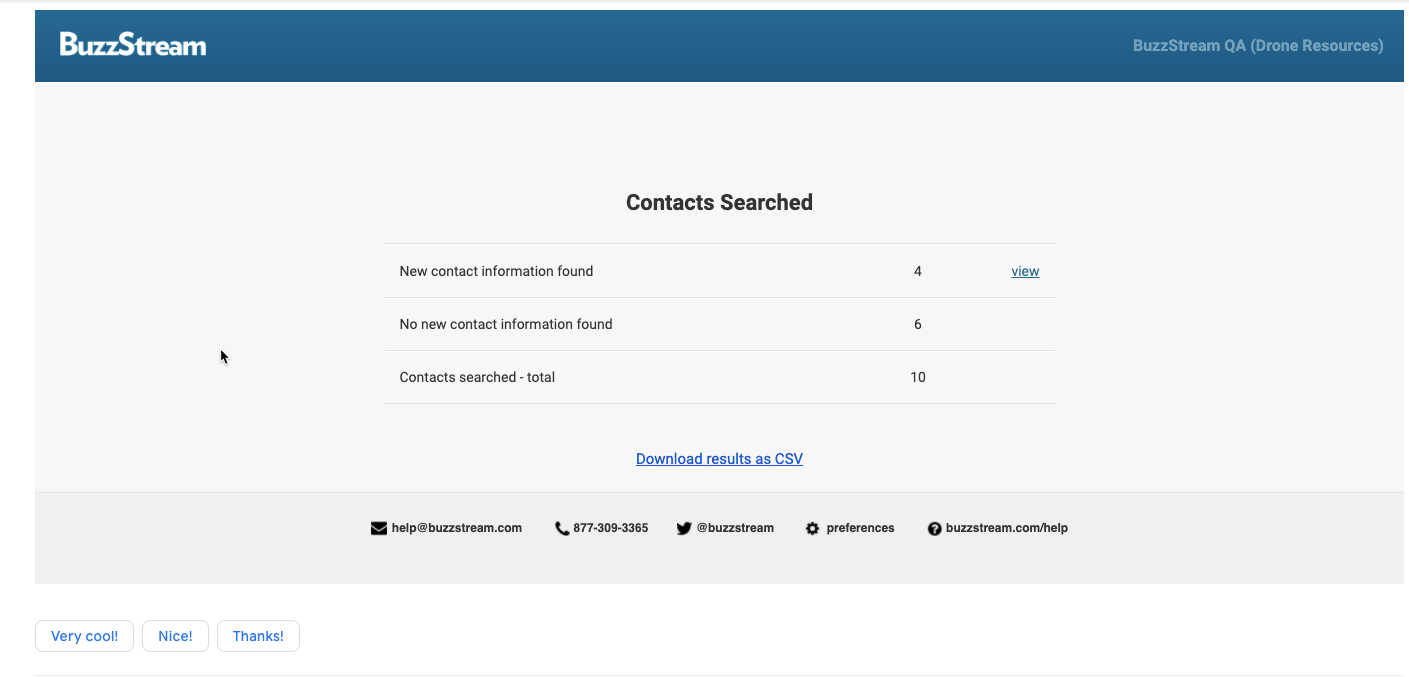The image size is (1409, 677).
Task: Click the BuzzStream logo in the header
Action: (133, 45)
